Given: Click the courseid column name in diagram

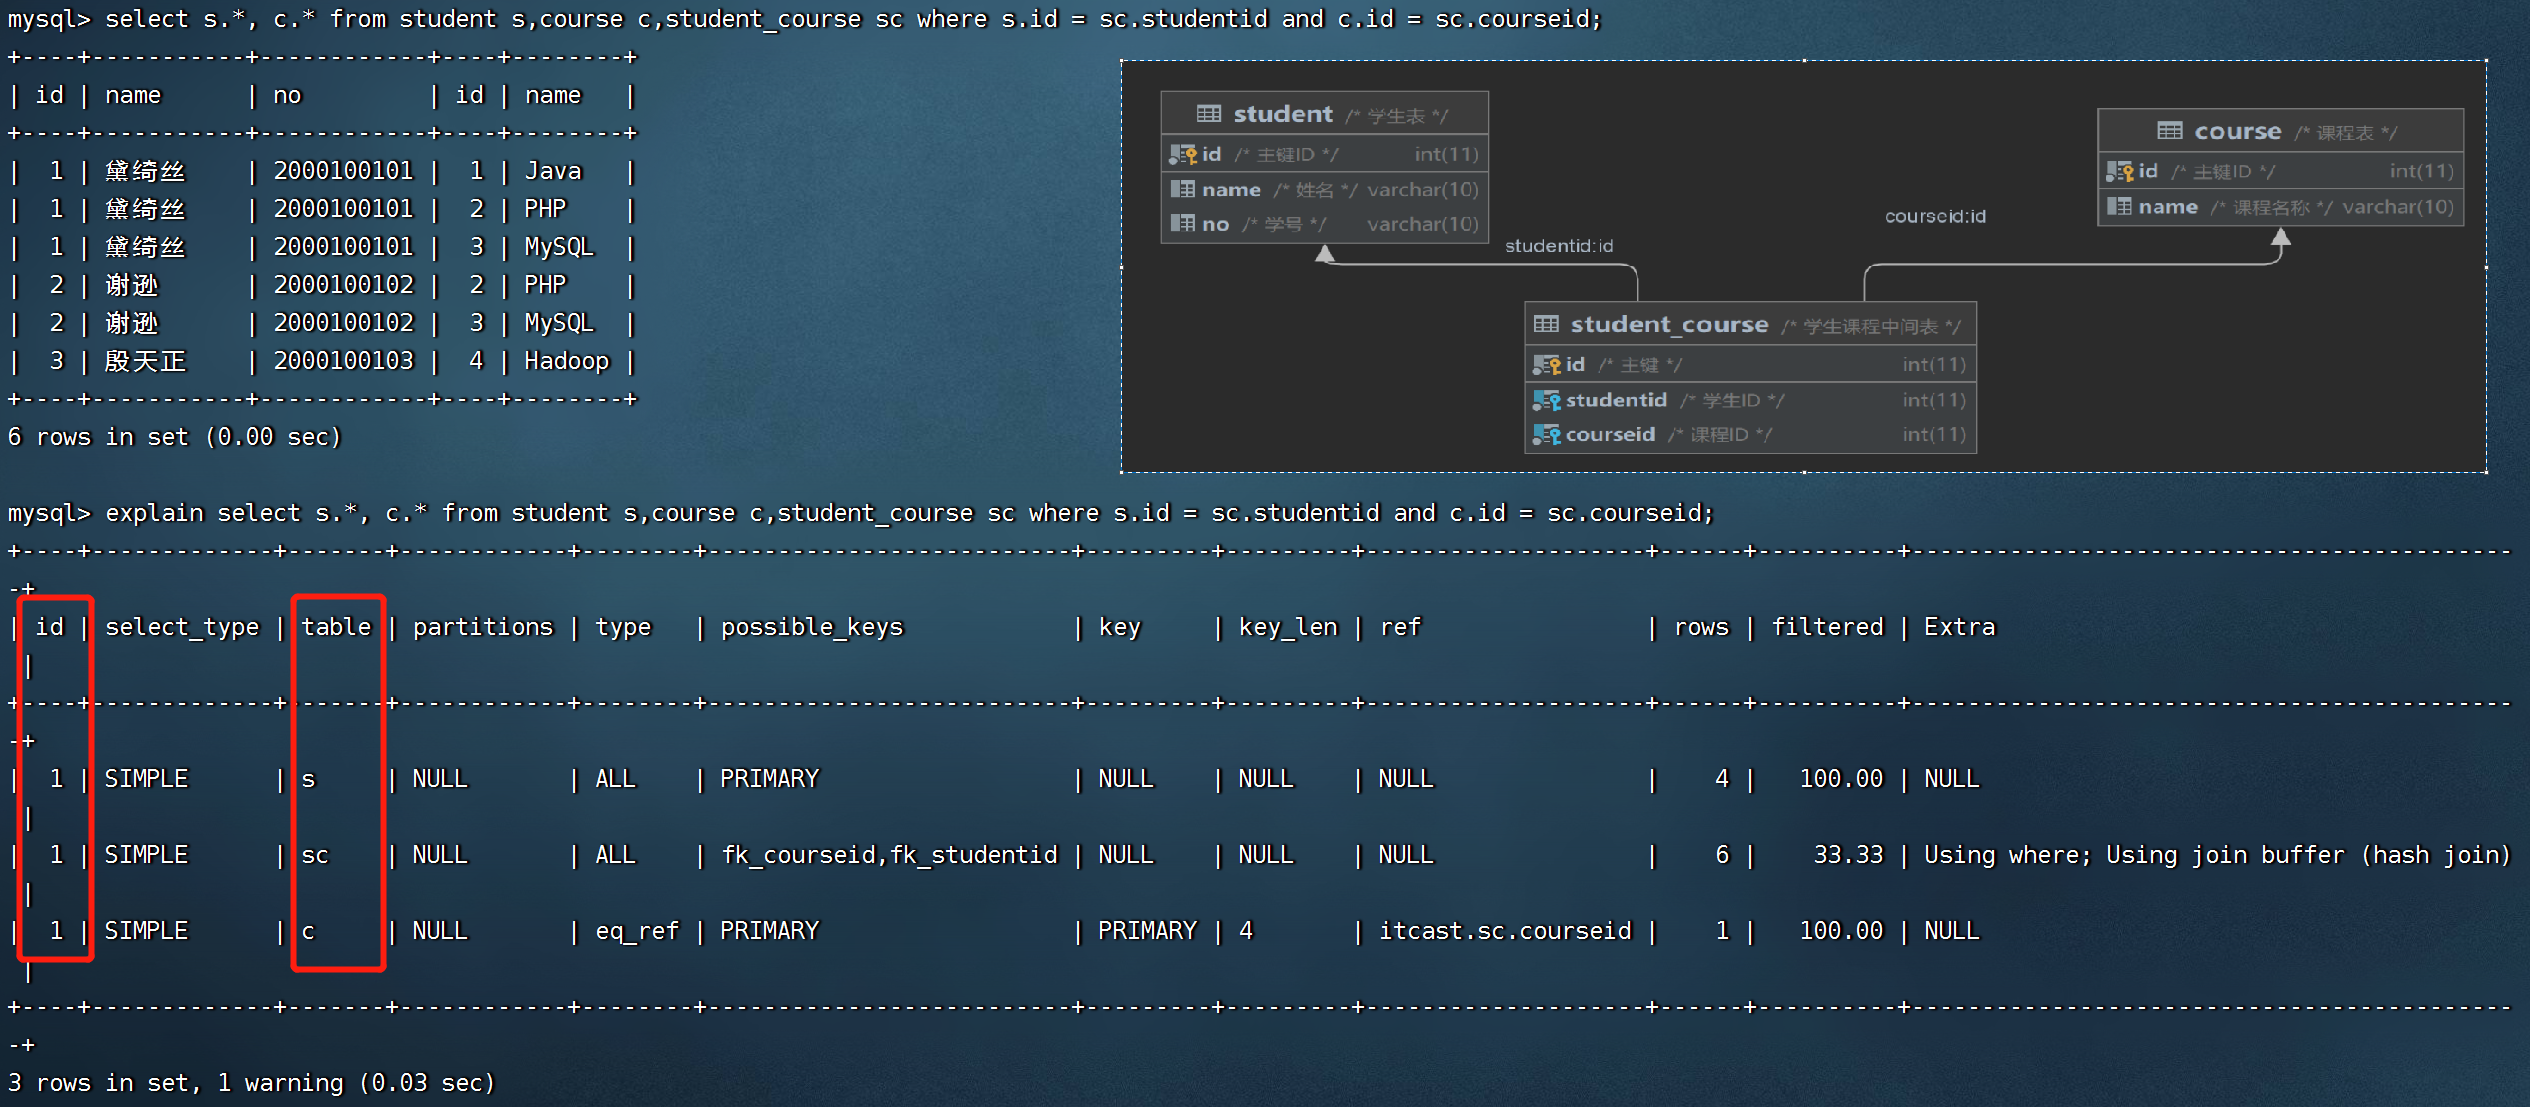Looking at the screenshot, I should pyautogui.click(x=1610, y=434).
